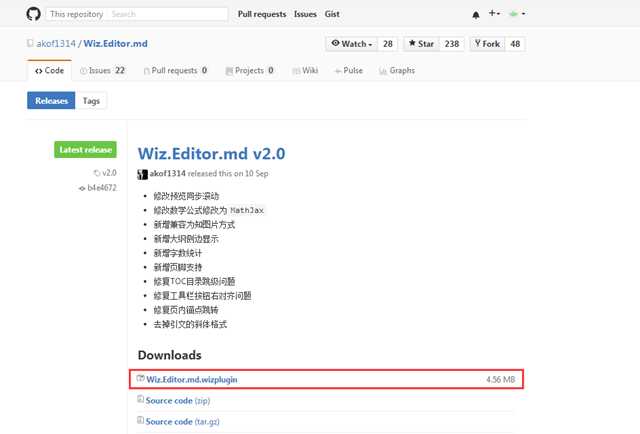
Task: Open the Wiz.Editor.md repository link
Action: 116,44
